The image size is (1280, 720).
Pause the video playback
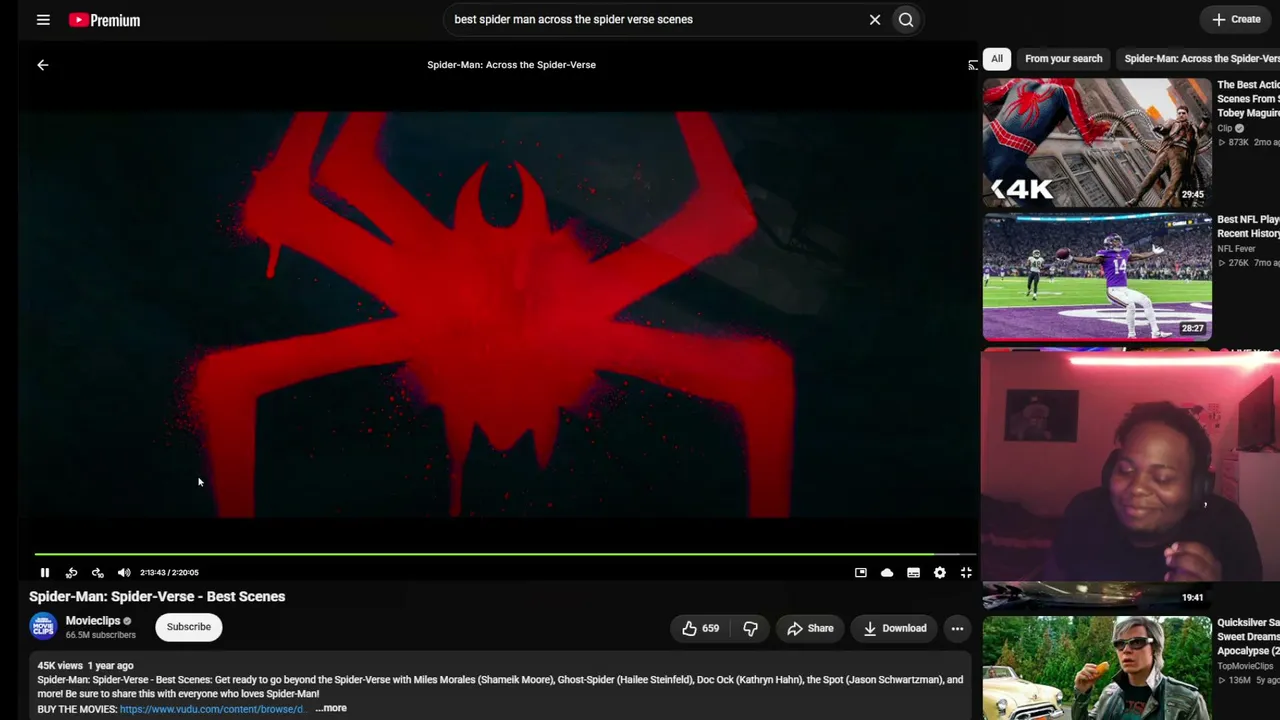45,573
